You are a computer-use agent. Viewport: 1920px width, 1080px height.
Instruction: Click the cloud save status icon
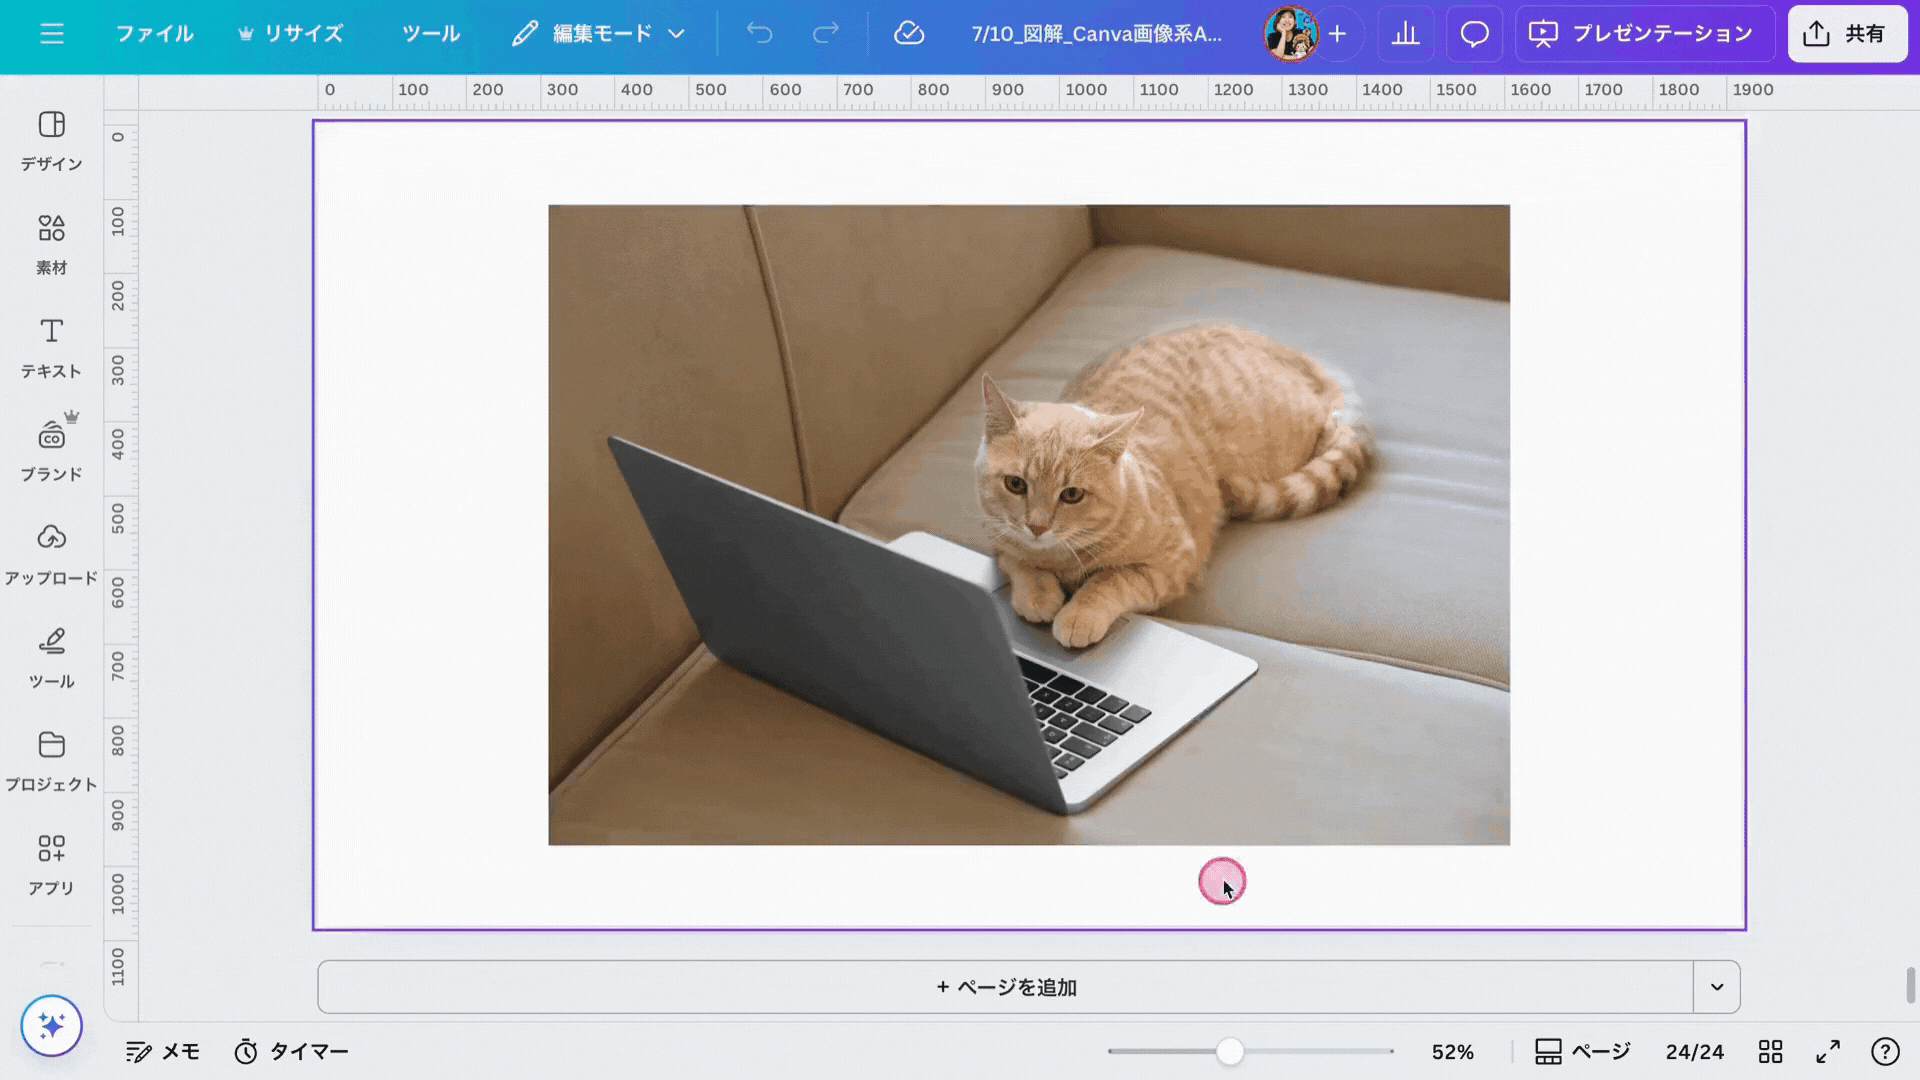(908, 34)
